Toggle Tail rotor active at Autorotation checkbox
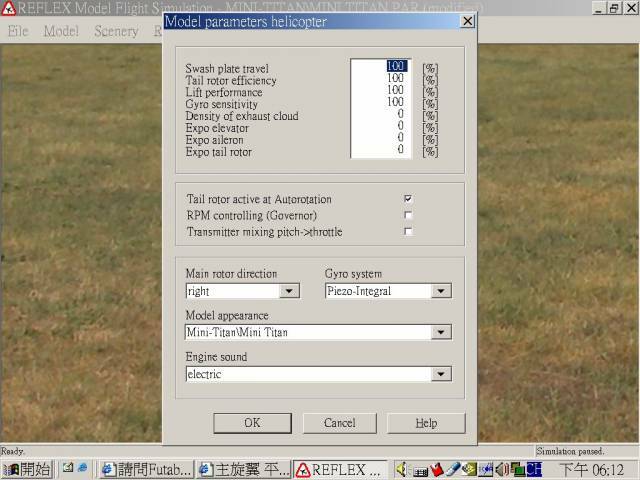 click(x=408, y=199)
